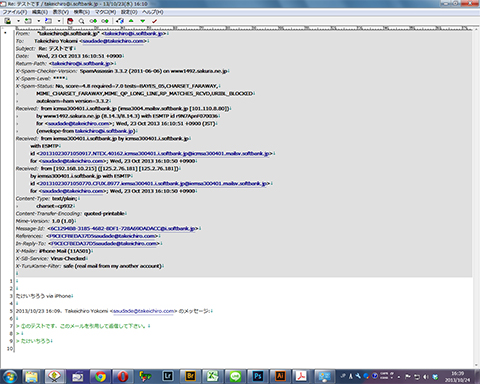
Task: Click the Mime-Version 1.0 header line
Action: [x=46, y=221]
